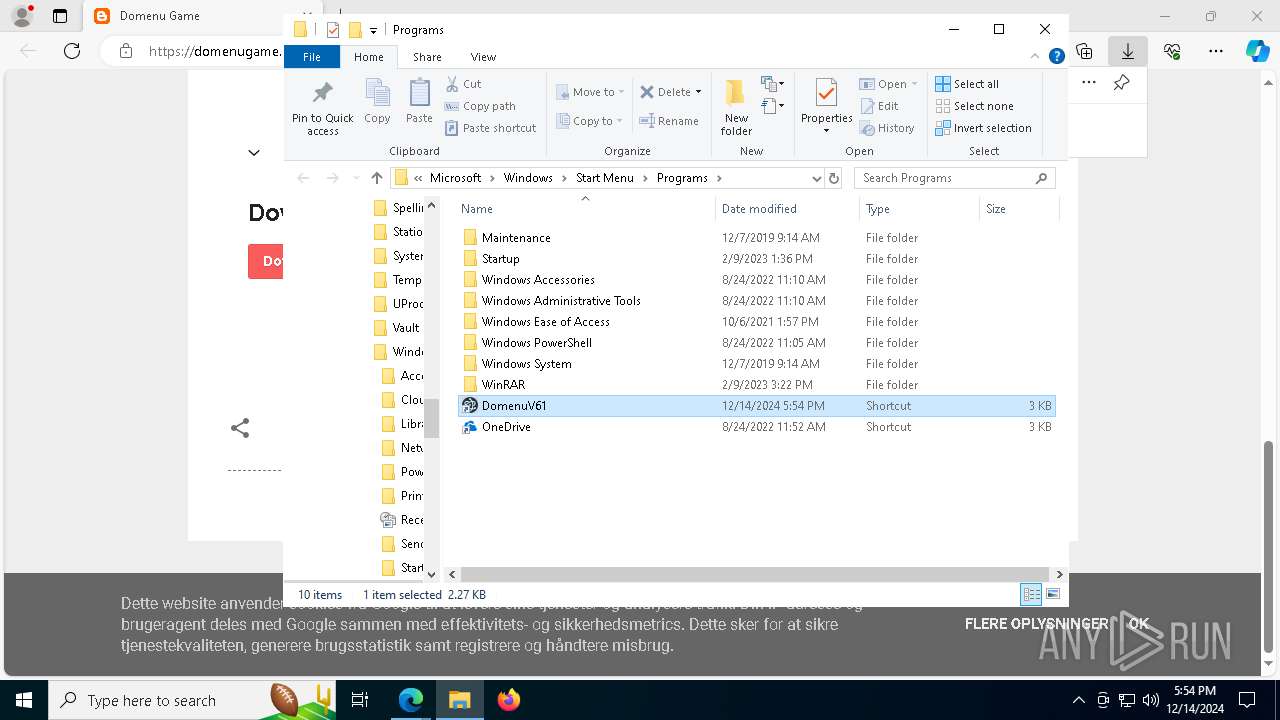Viewport: 1280px width, 720px height.
Task: Select the DomenuV61 shortcut
Action: pos(756,406)
